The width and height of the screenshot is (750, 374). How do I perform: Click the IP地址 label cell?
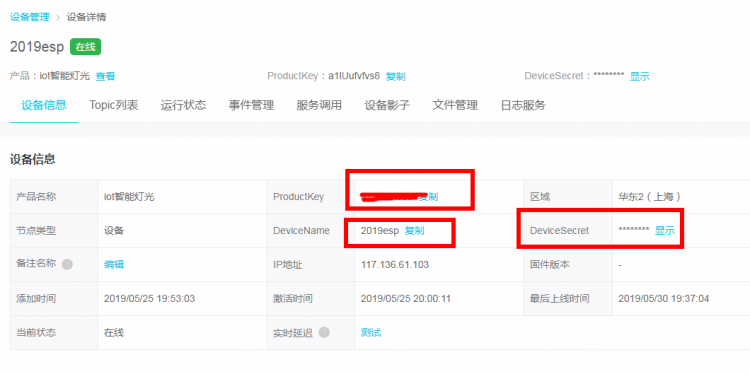[x=311, y=264]
